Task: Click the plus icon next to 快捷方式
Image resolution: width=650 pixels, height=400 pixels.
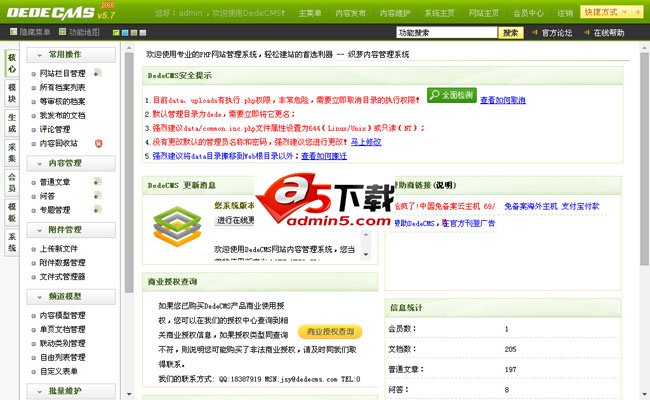Action: click(x=637, y=12)
